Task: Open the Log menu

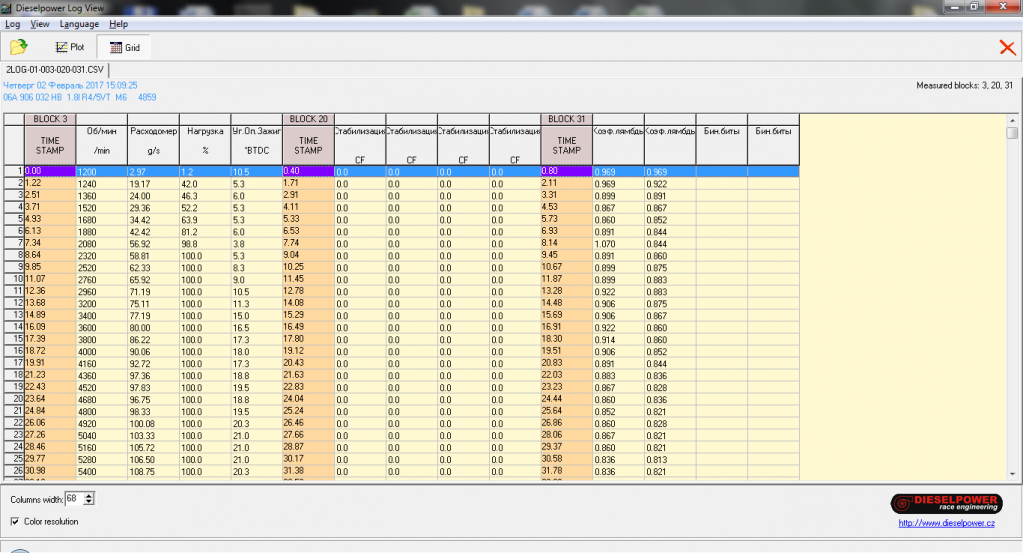Action: click(13, 23)
